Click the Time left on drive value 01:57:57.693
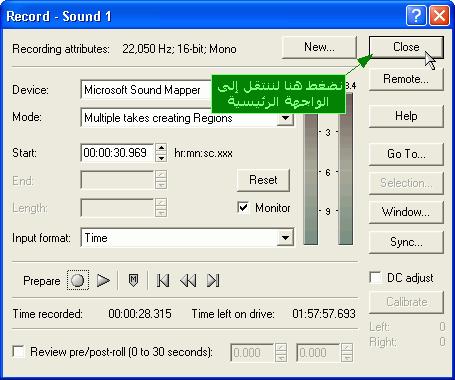Screen dimensions: 455x380 point(324,314)
